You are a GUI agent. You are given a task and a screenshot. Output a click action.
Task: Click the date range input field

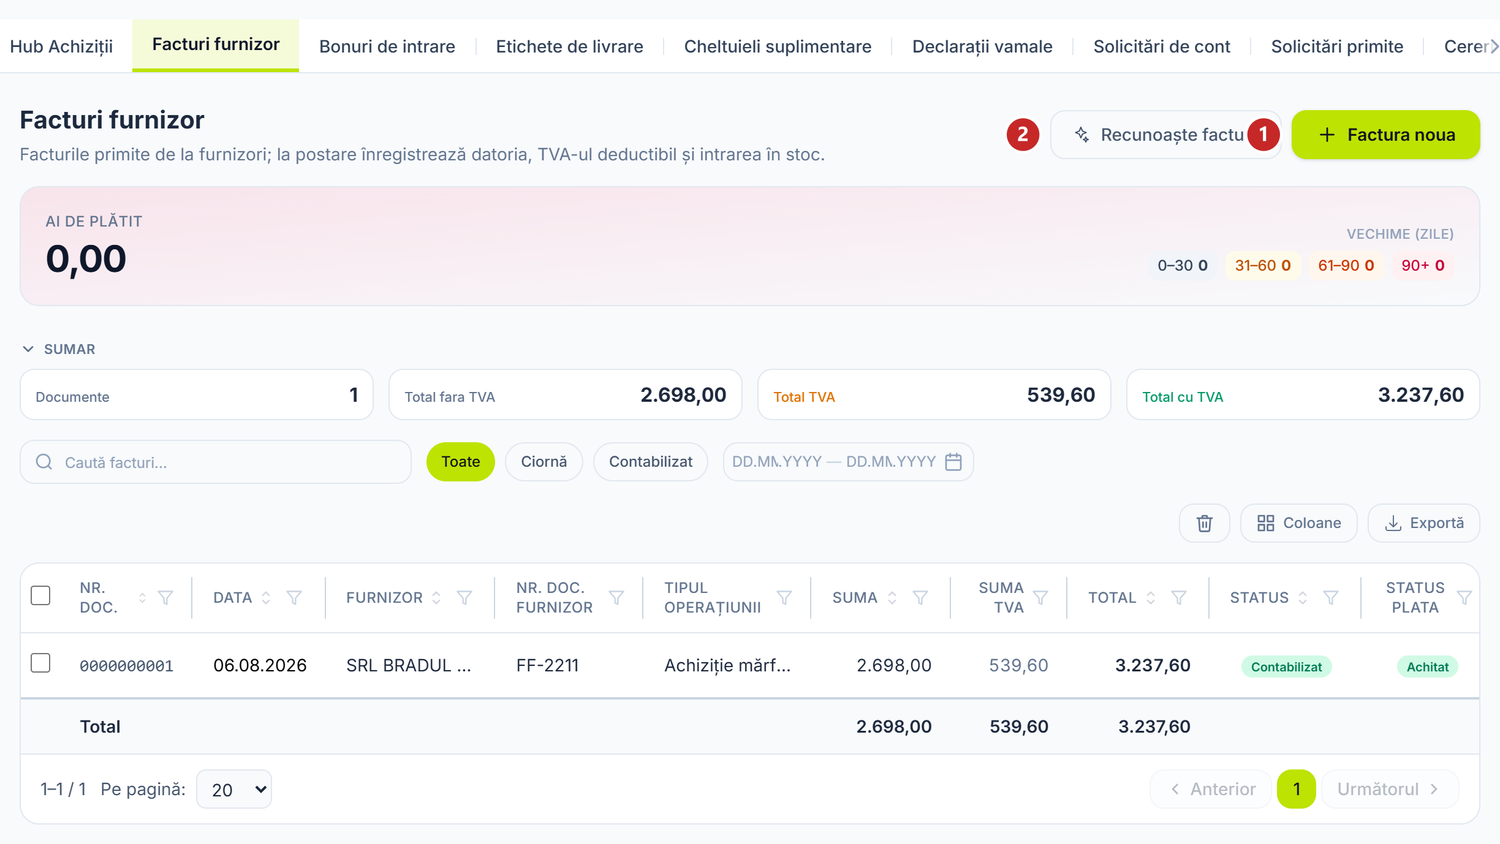coord(848,462)
